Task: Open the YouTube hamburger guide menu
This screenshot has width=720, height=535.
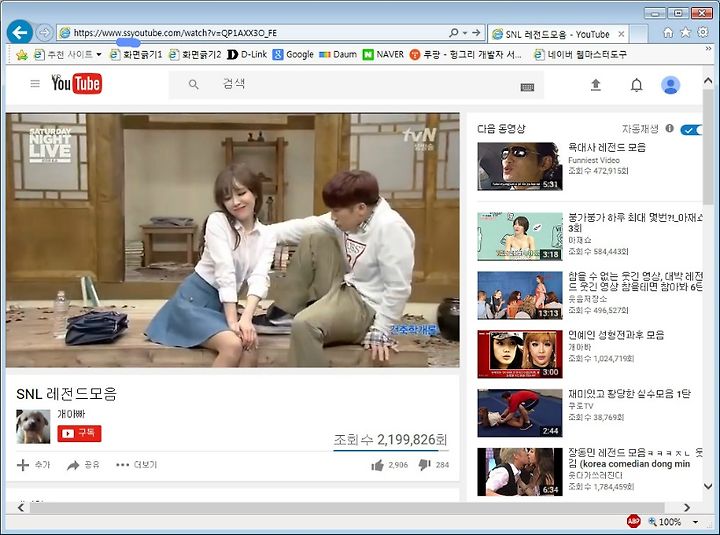Action: click(35, 84)
